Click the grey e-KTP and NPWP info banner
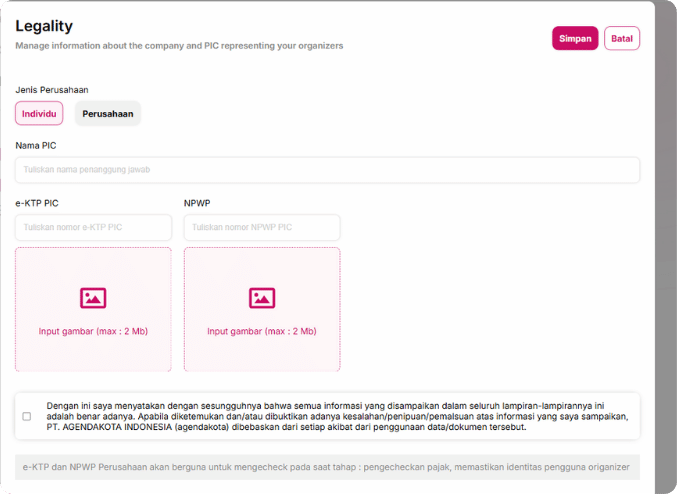Viewport: 677px width, 494px height. pyautogui.click(x=327, y=467)
